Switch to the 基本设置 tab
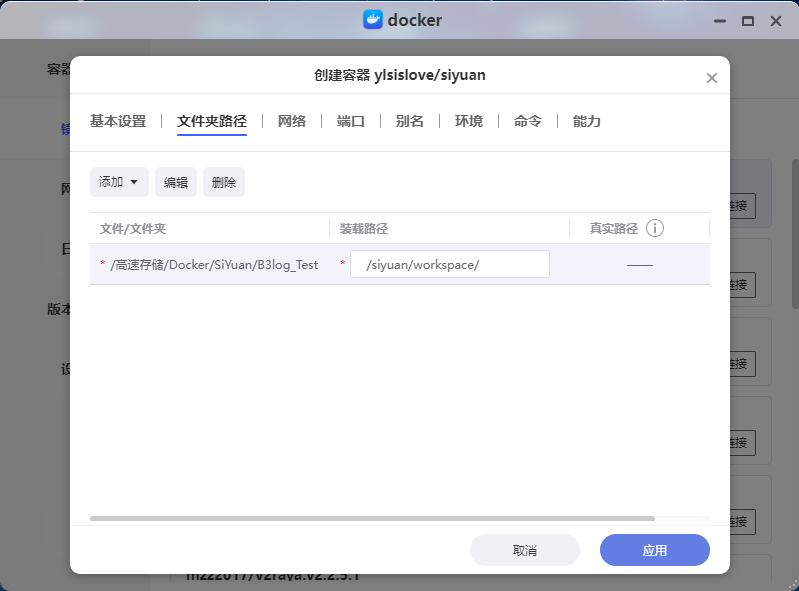 (118, 121)
